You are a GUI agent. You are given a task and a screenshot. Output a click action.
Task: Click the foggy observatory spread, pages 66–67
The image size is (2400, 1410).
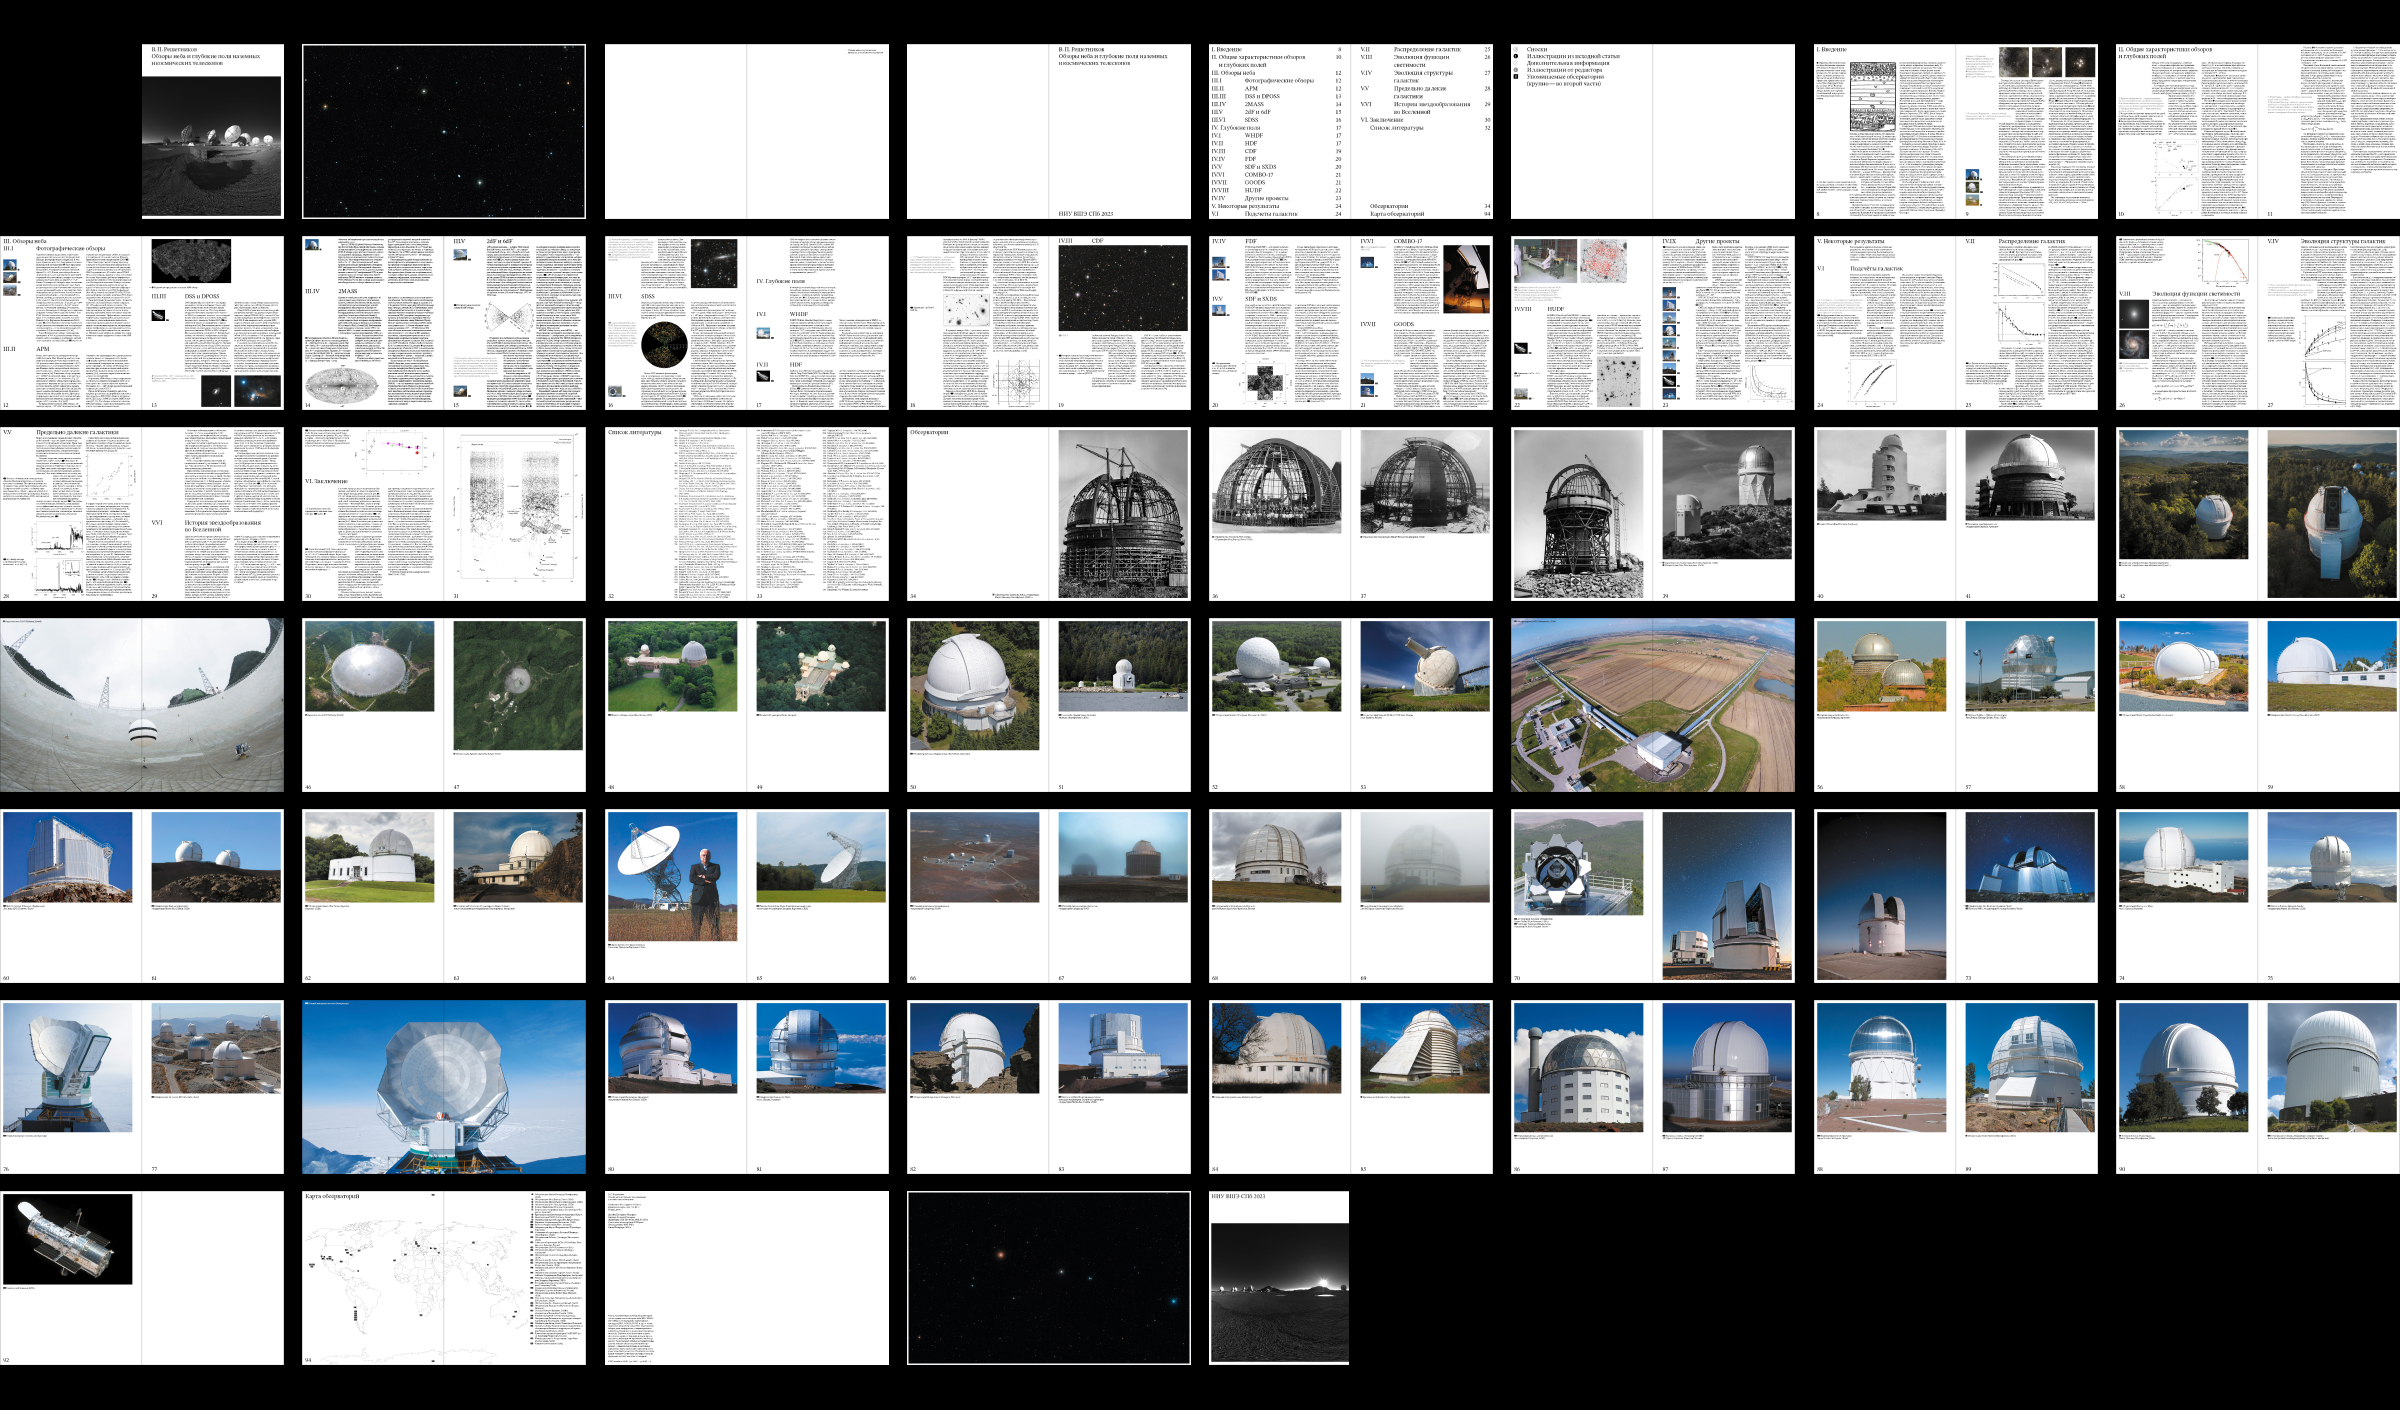point(1048,896)
